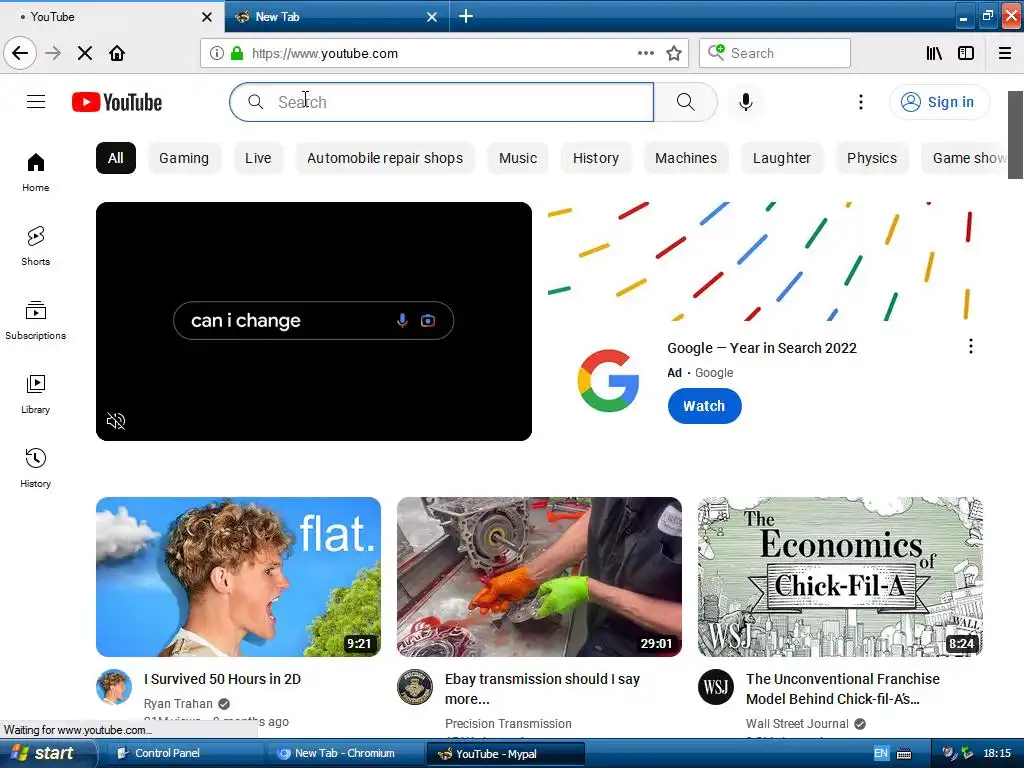Select the Machines filter chip
The image size is (1024, 768).
click(x=686, y=158)
